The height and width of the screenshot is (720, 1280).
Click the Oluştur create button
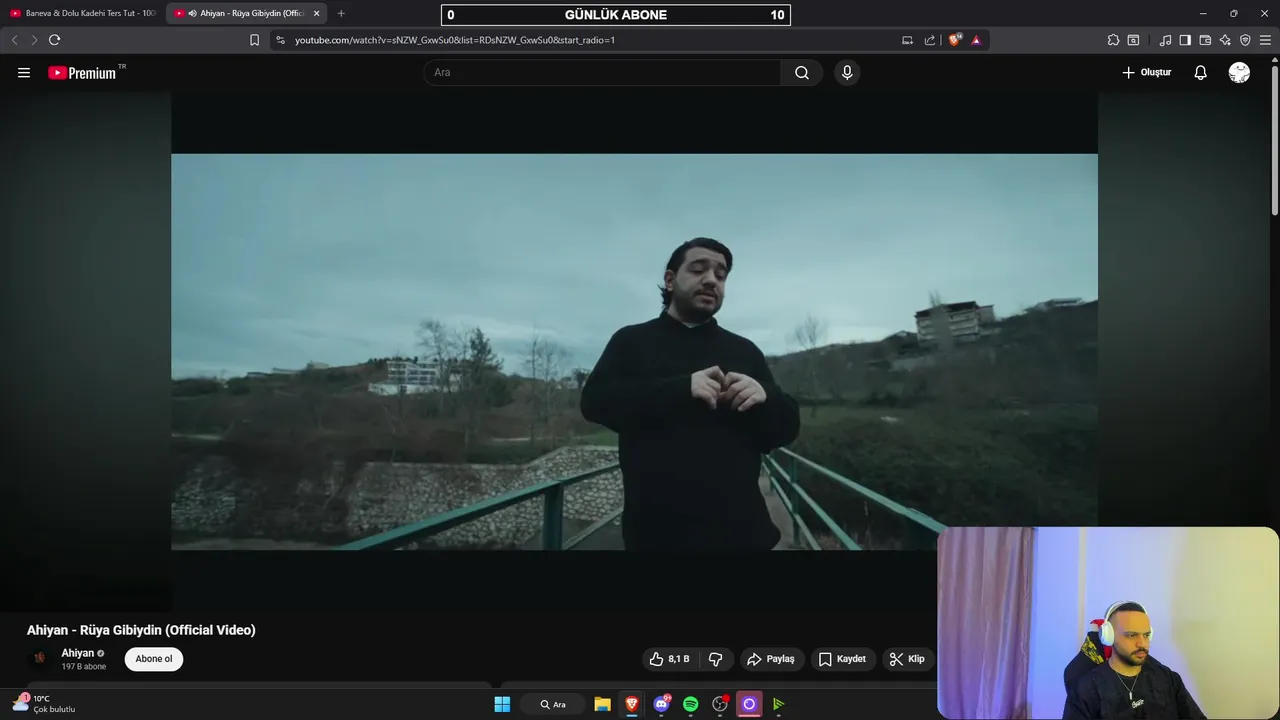coord(1146,73)
